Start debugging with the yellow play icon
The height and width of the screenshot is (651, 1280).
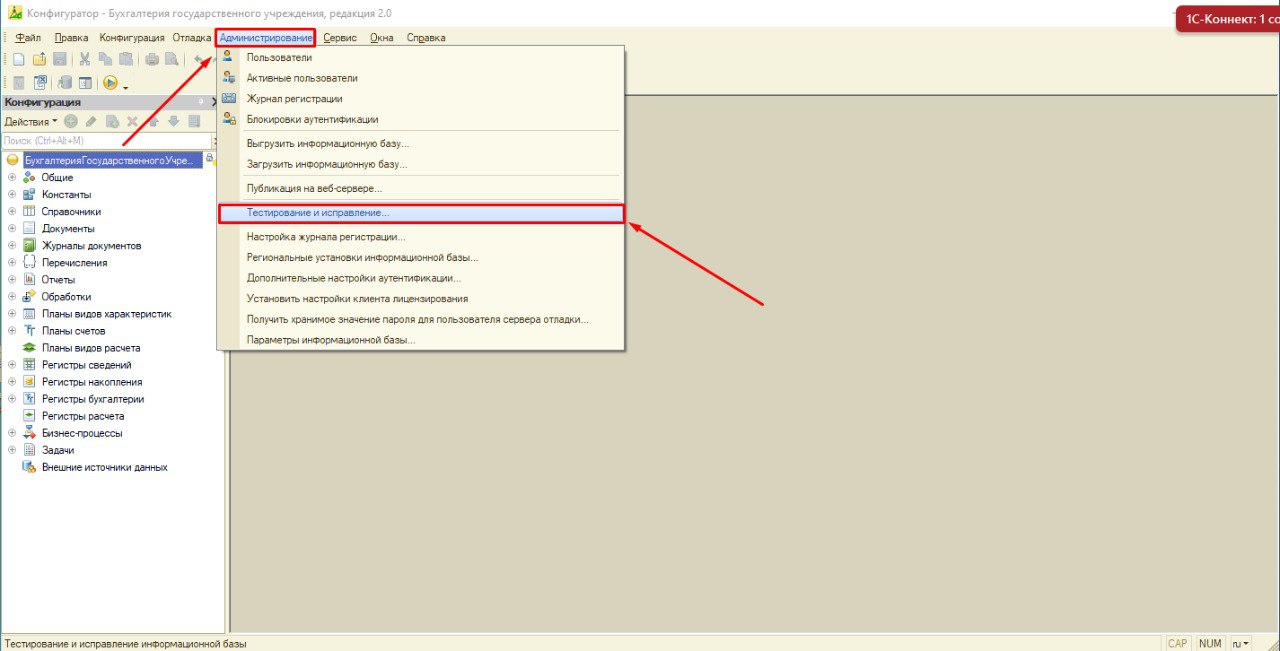(x=110, y=83)
